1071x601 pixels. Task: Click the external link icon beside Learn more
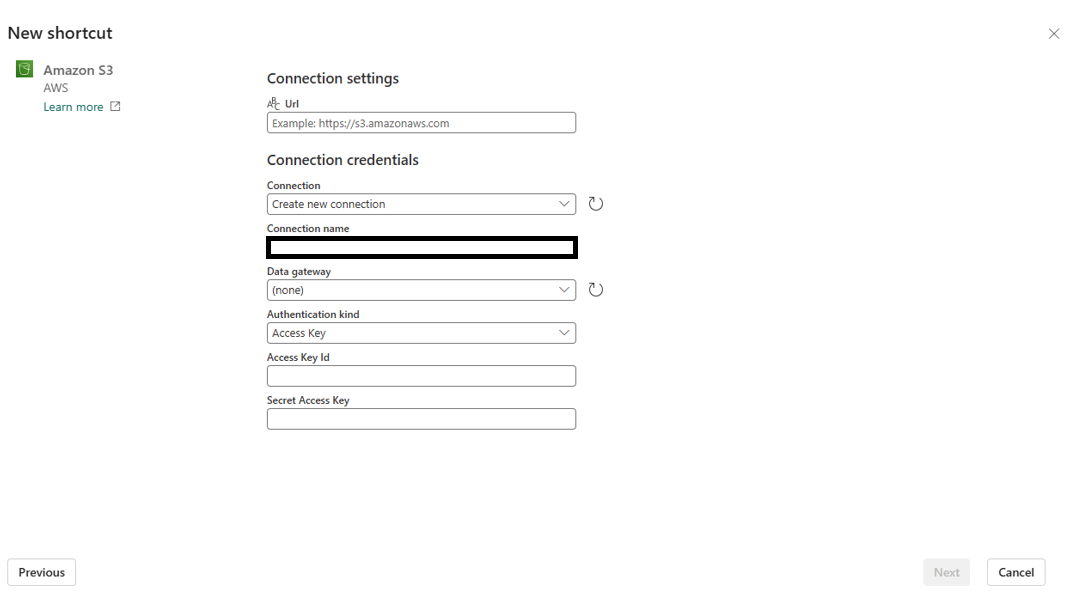(115, 107)
